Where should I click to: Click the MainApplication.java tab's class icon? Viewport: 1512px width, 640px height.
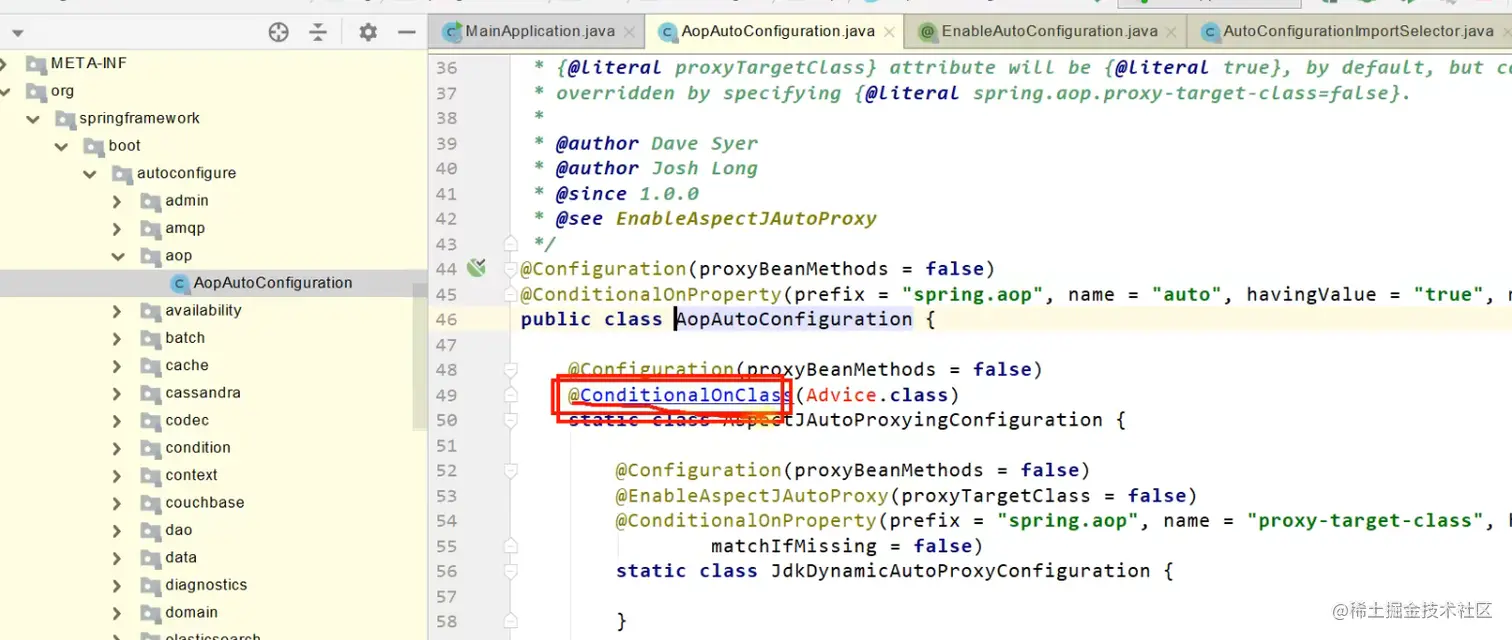tap(452, 32)
